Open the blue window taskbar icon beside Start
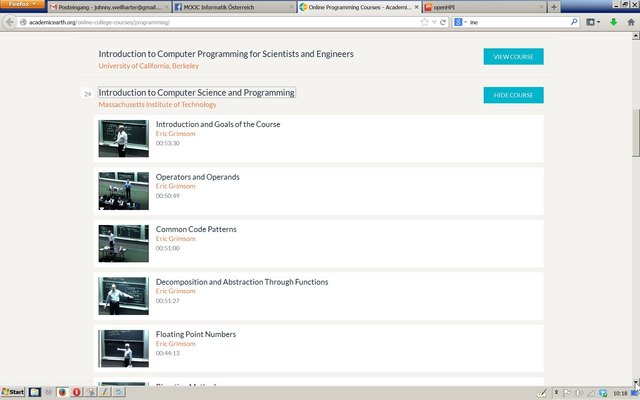Screen dimensions: 640x400 coord(35,392)
